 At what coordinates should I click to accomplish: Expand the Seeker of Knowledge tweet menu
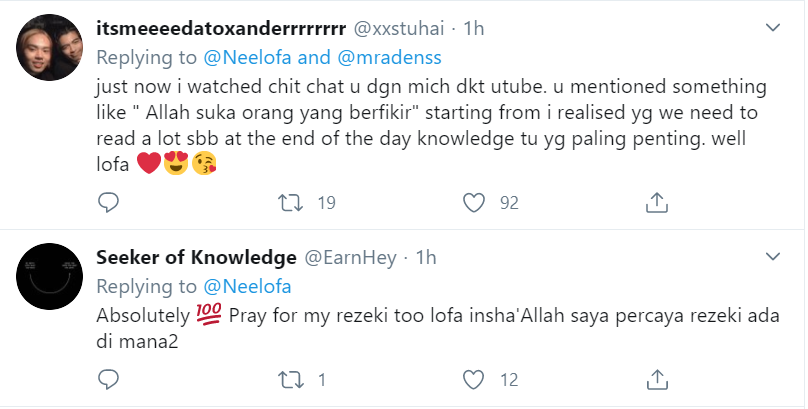point(771,257)
